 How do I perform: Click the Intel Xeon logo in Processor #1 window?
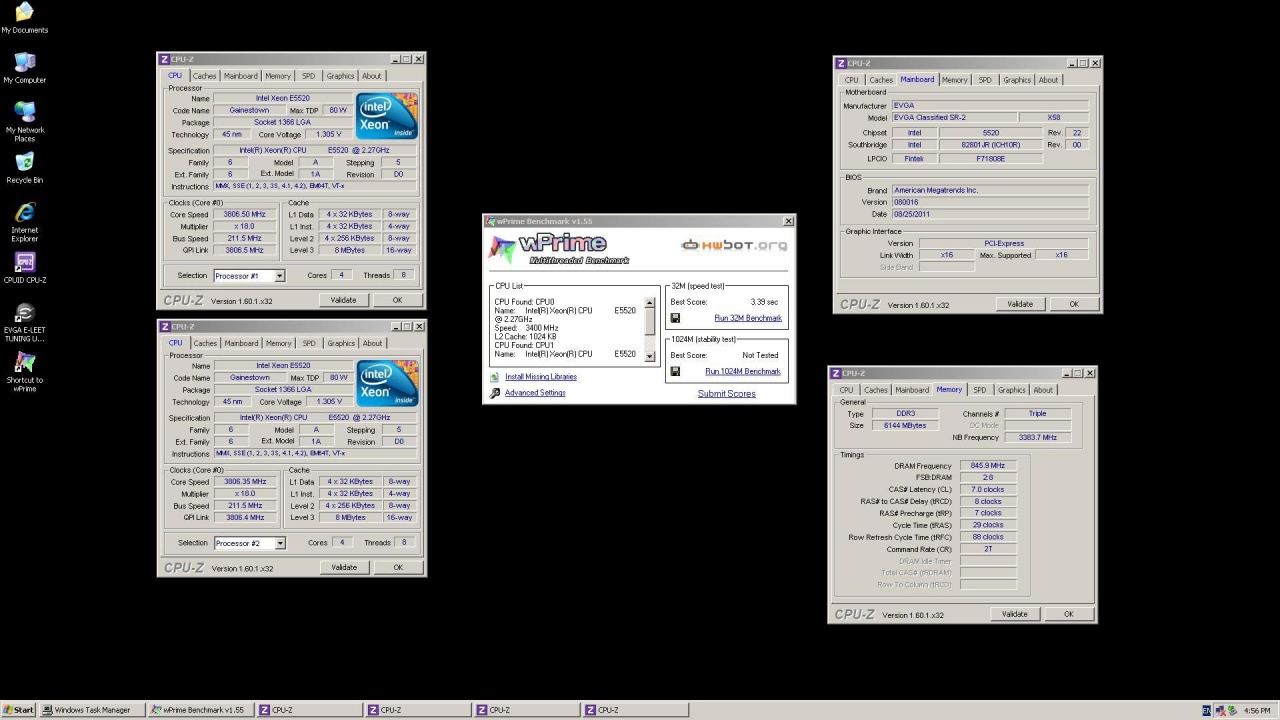387,116
